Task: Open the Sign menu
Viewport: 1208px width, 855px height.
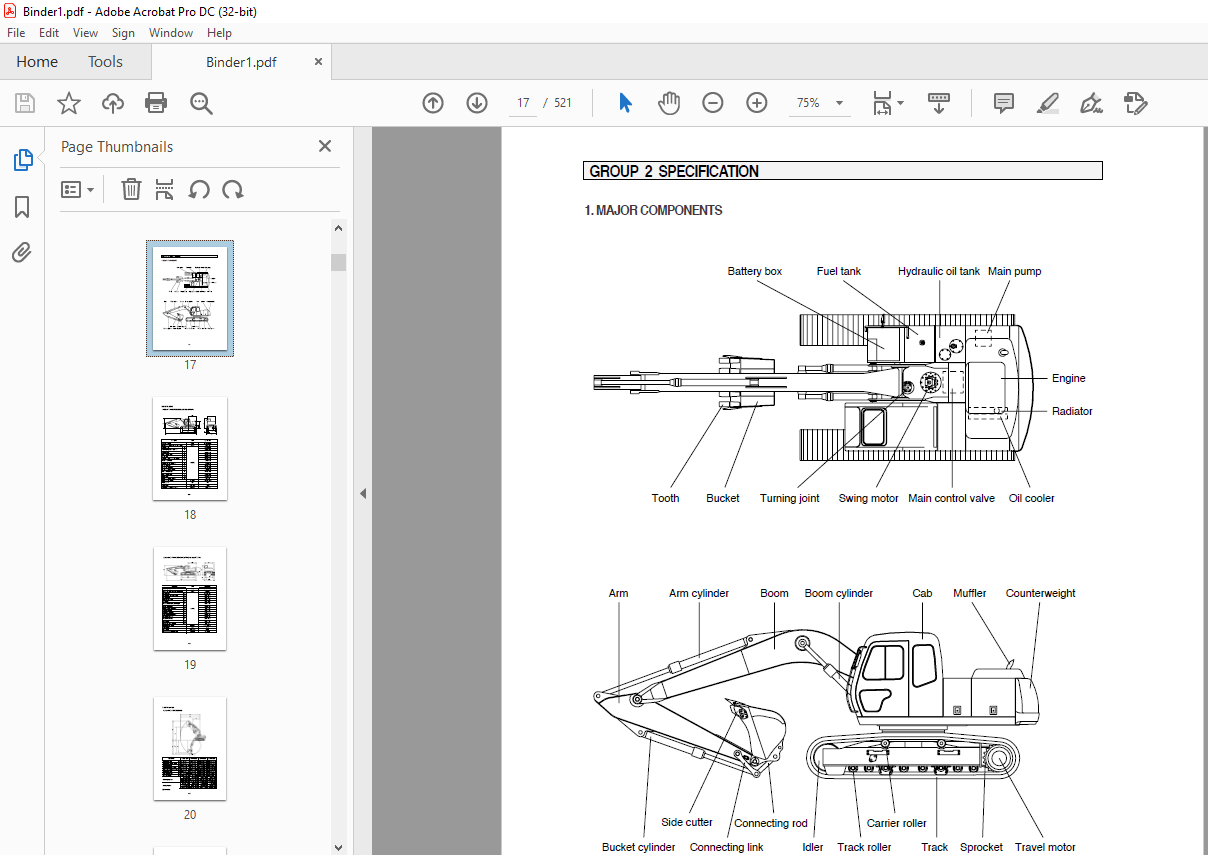Action: (x=123, y=33)
